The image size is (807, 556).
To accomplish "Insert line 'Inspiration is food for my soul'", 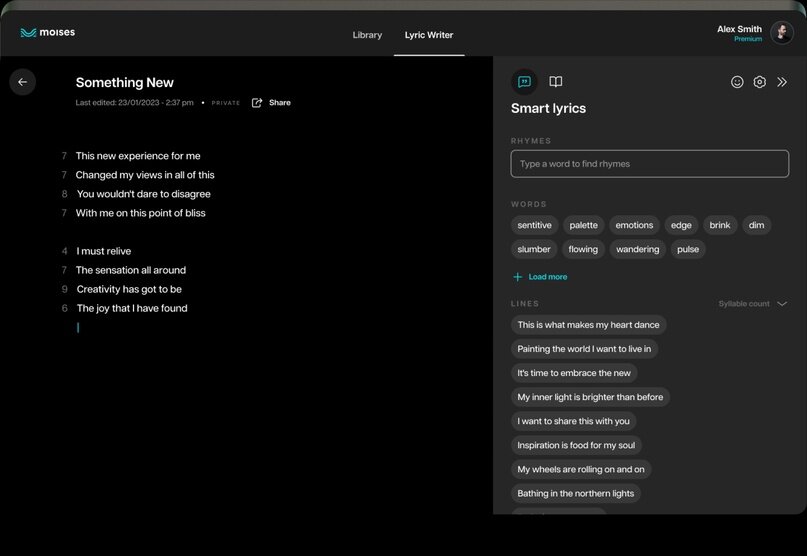I will point(576,445).
